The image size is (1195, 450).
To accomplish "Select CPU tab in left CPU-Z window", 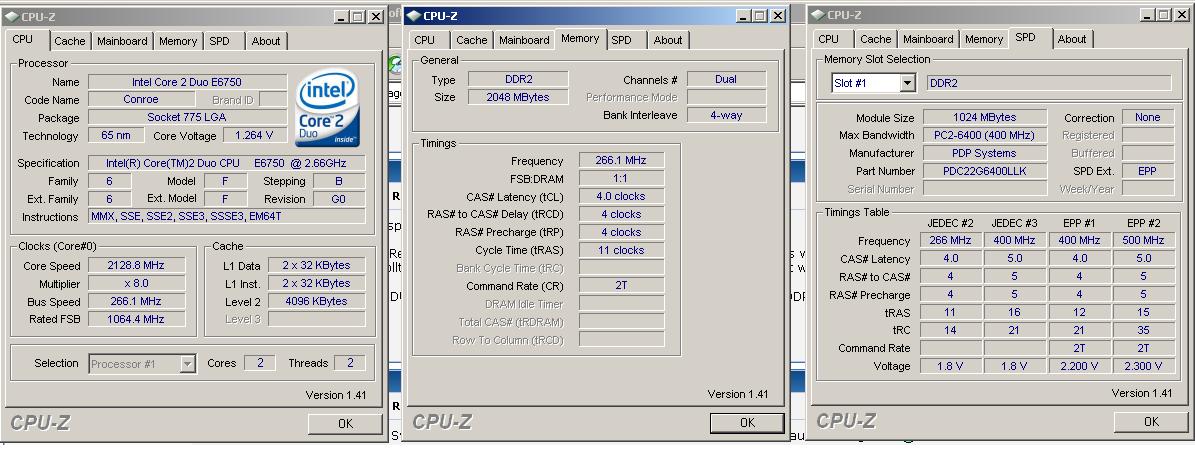I will tap(23, 39).
